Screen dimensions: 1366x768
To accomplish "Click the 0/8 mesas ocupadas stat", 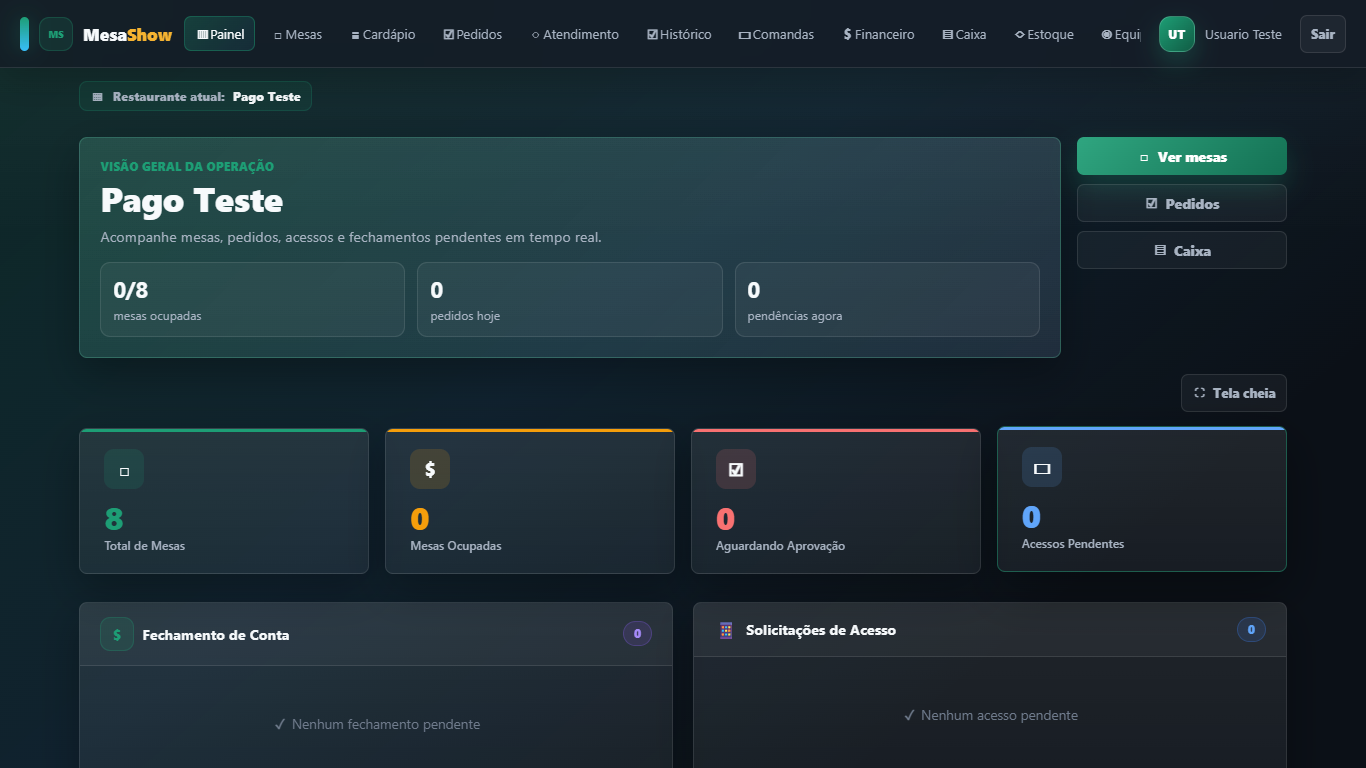I will (x=252, y=300).
